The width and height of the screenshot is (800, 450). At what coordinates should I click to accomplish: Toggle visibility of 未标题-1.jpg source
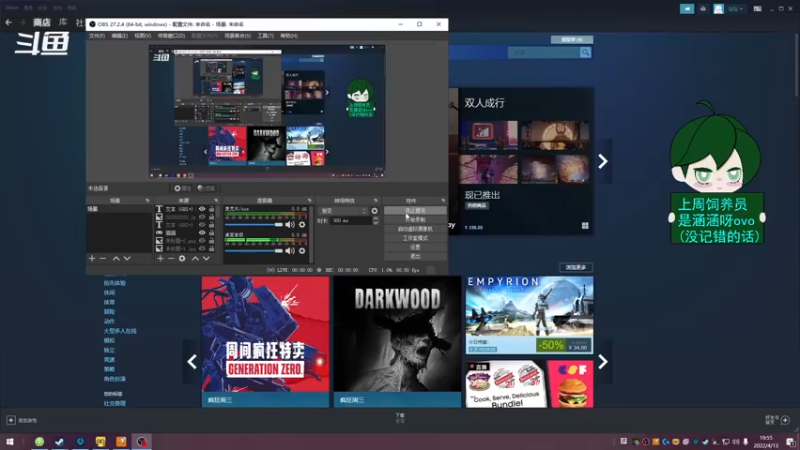coord(202,248)
